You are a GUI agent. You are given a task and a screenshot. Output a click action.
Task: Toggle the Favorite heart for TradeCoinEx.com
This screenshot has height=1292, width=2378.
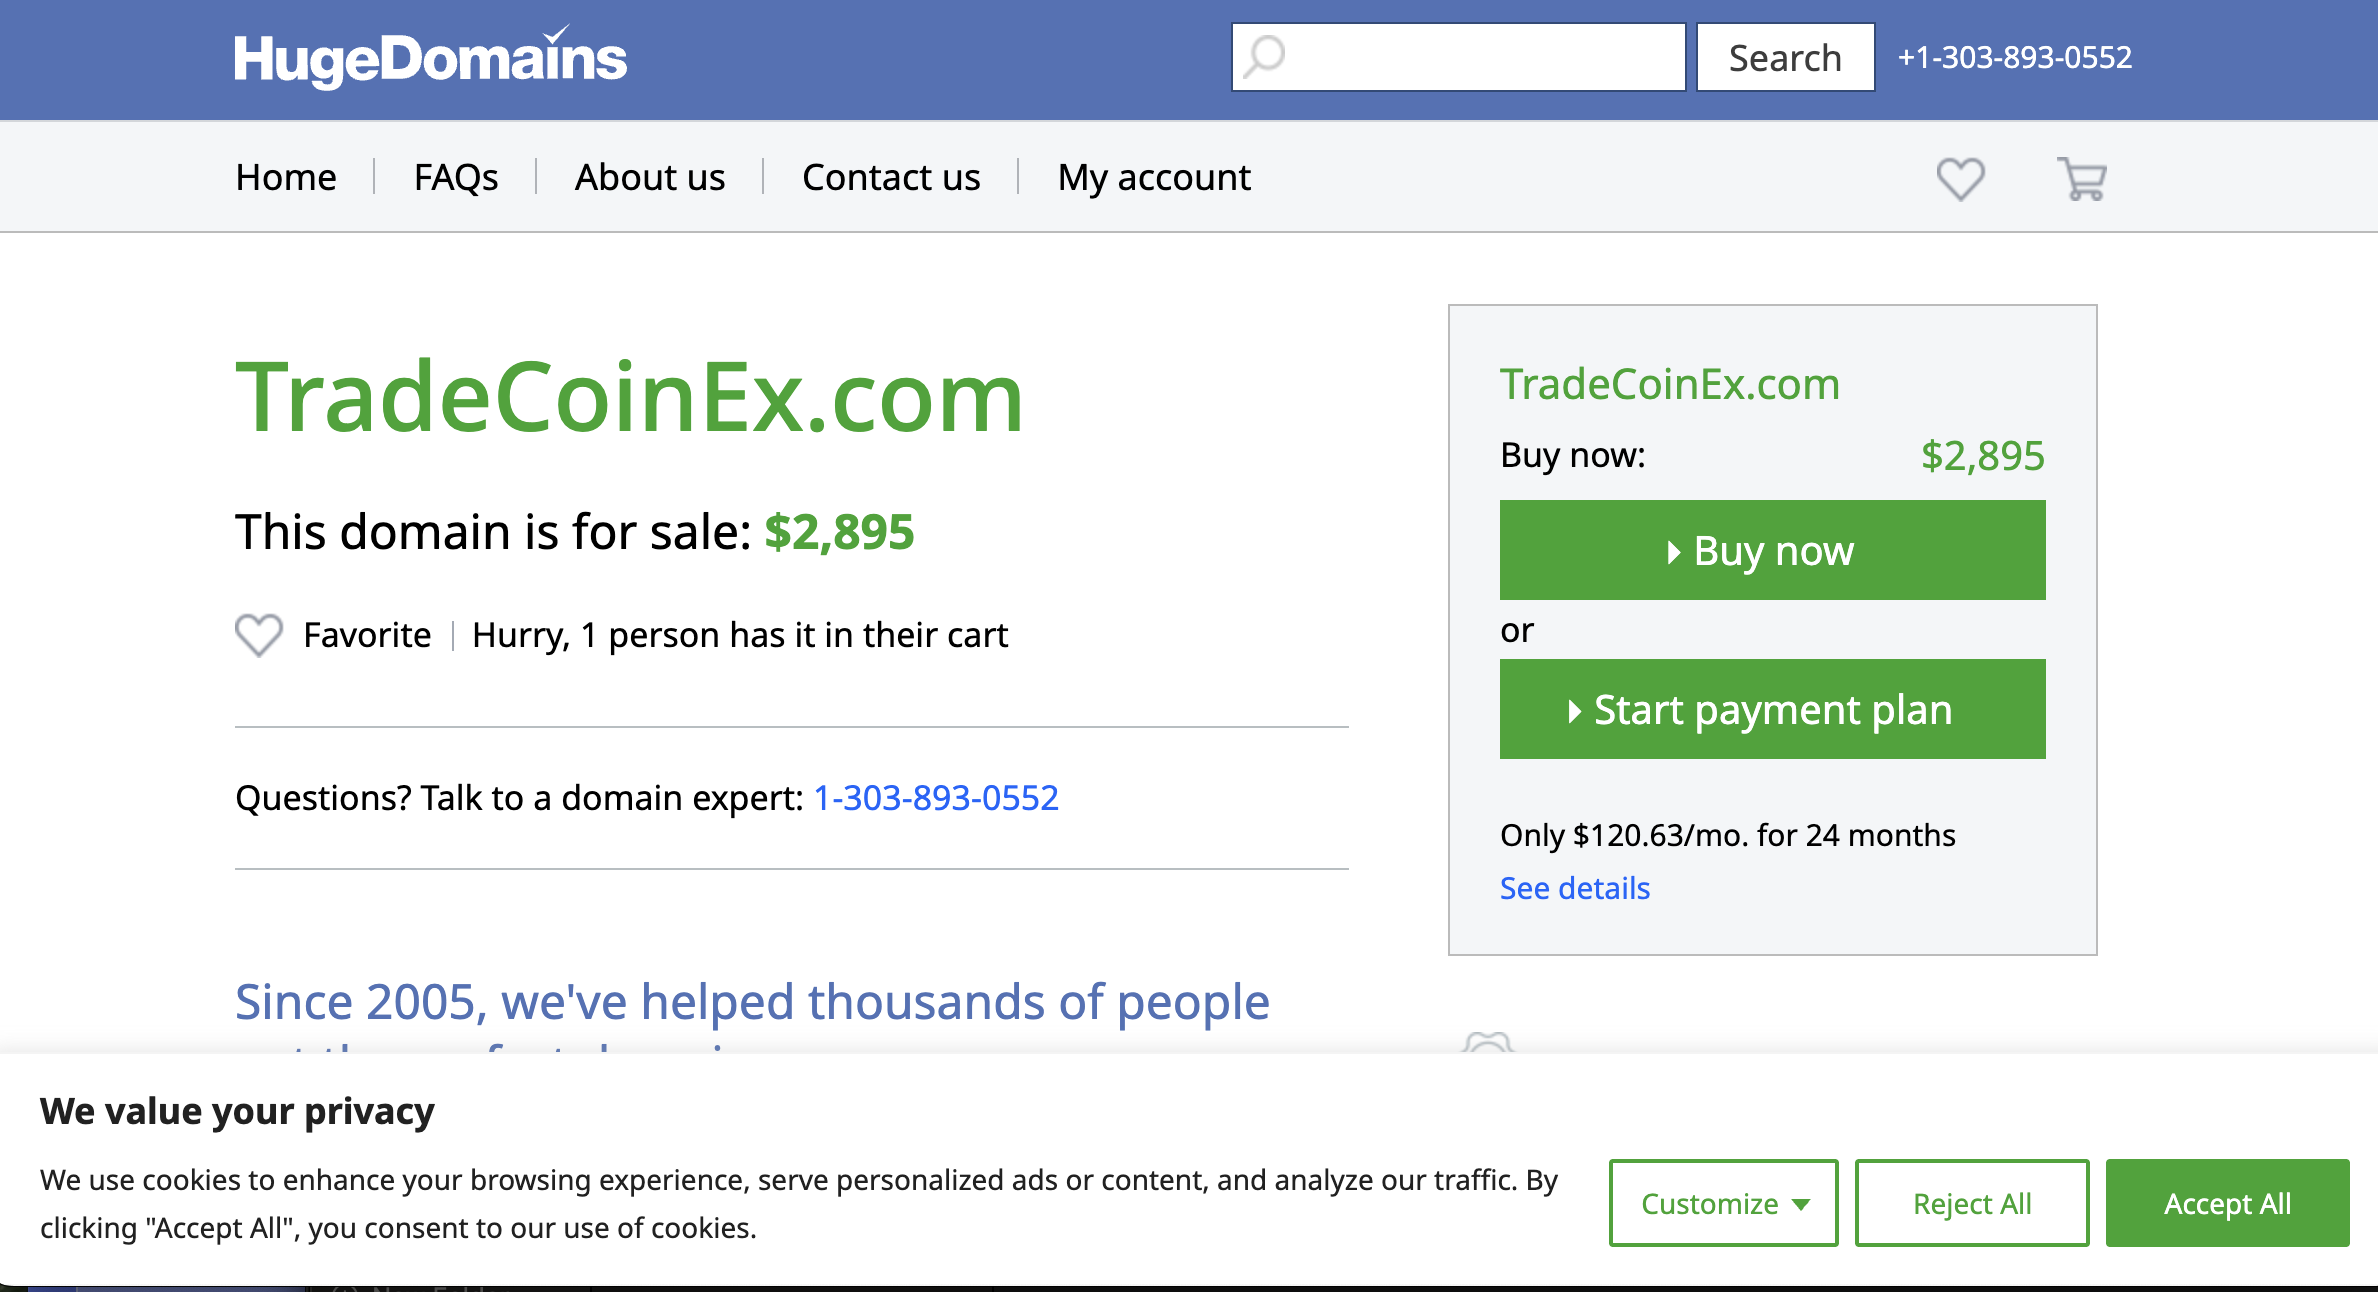tap(259, 635)
